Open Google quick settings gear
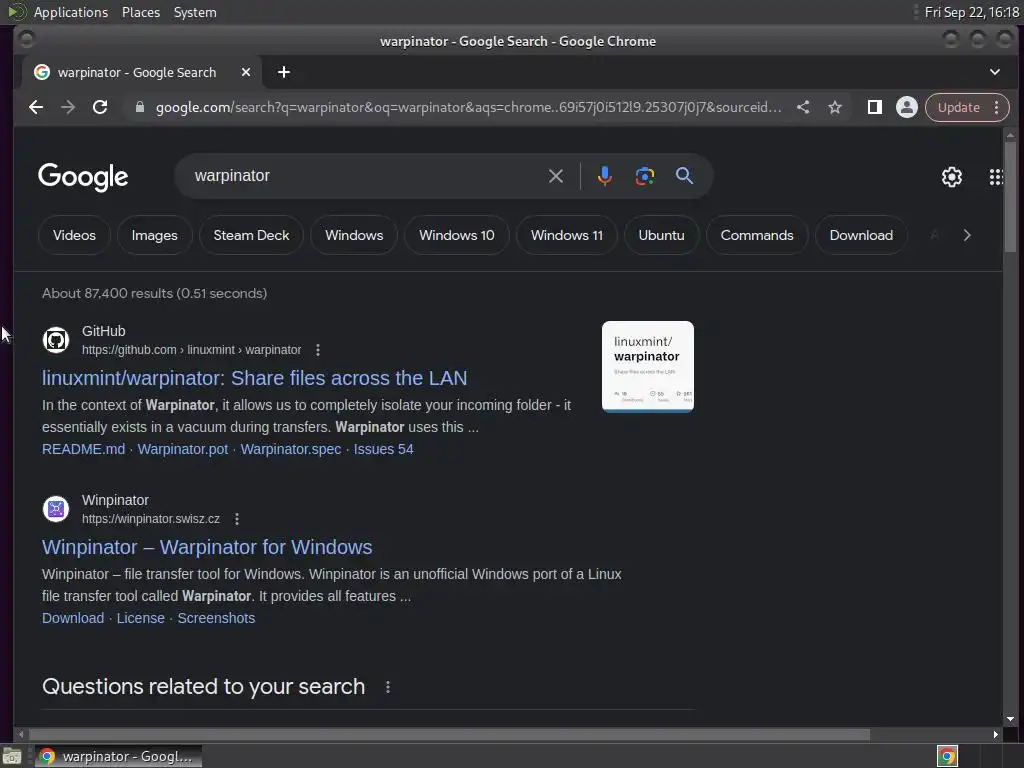Screen dimensions: 1024x768 pyautogui.click(x=952, y=176)
